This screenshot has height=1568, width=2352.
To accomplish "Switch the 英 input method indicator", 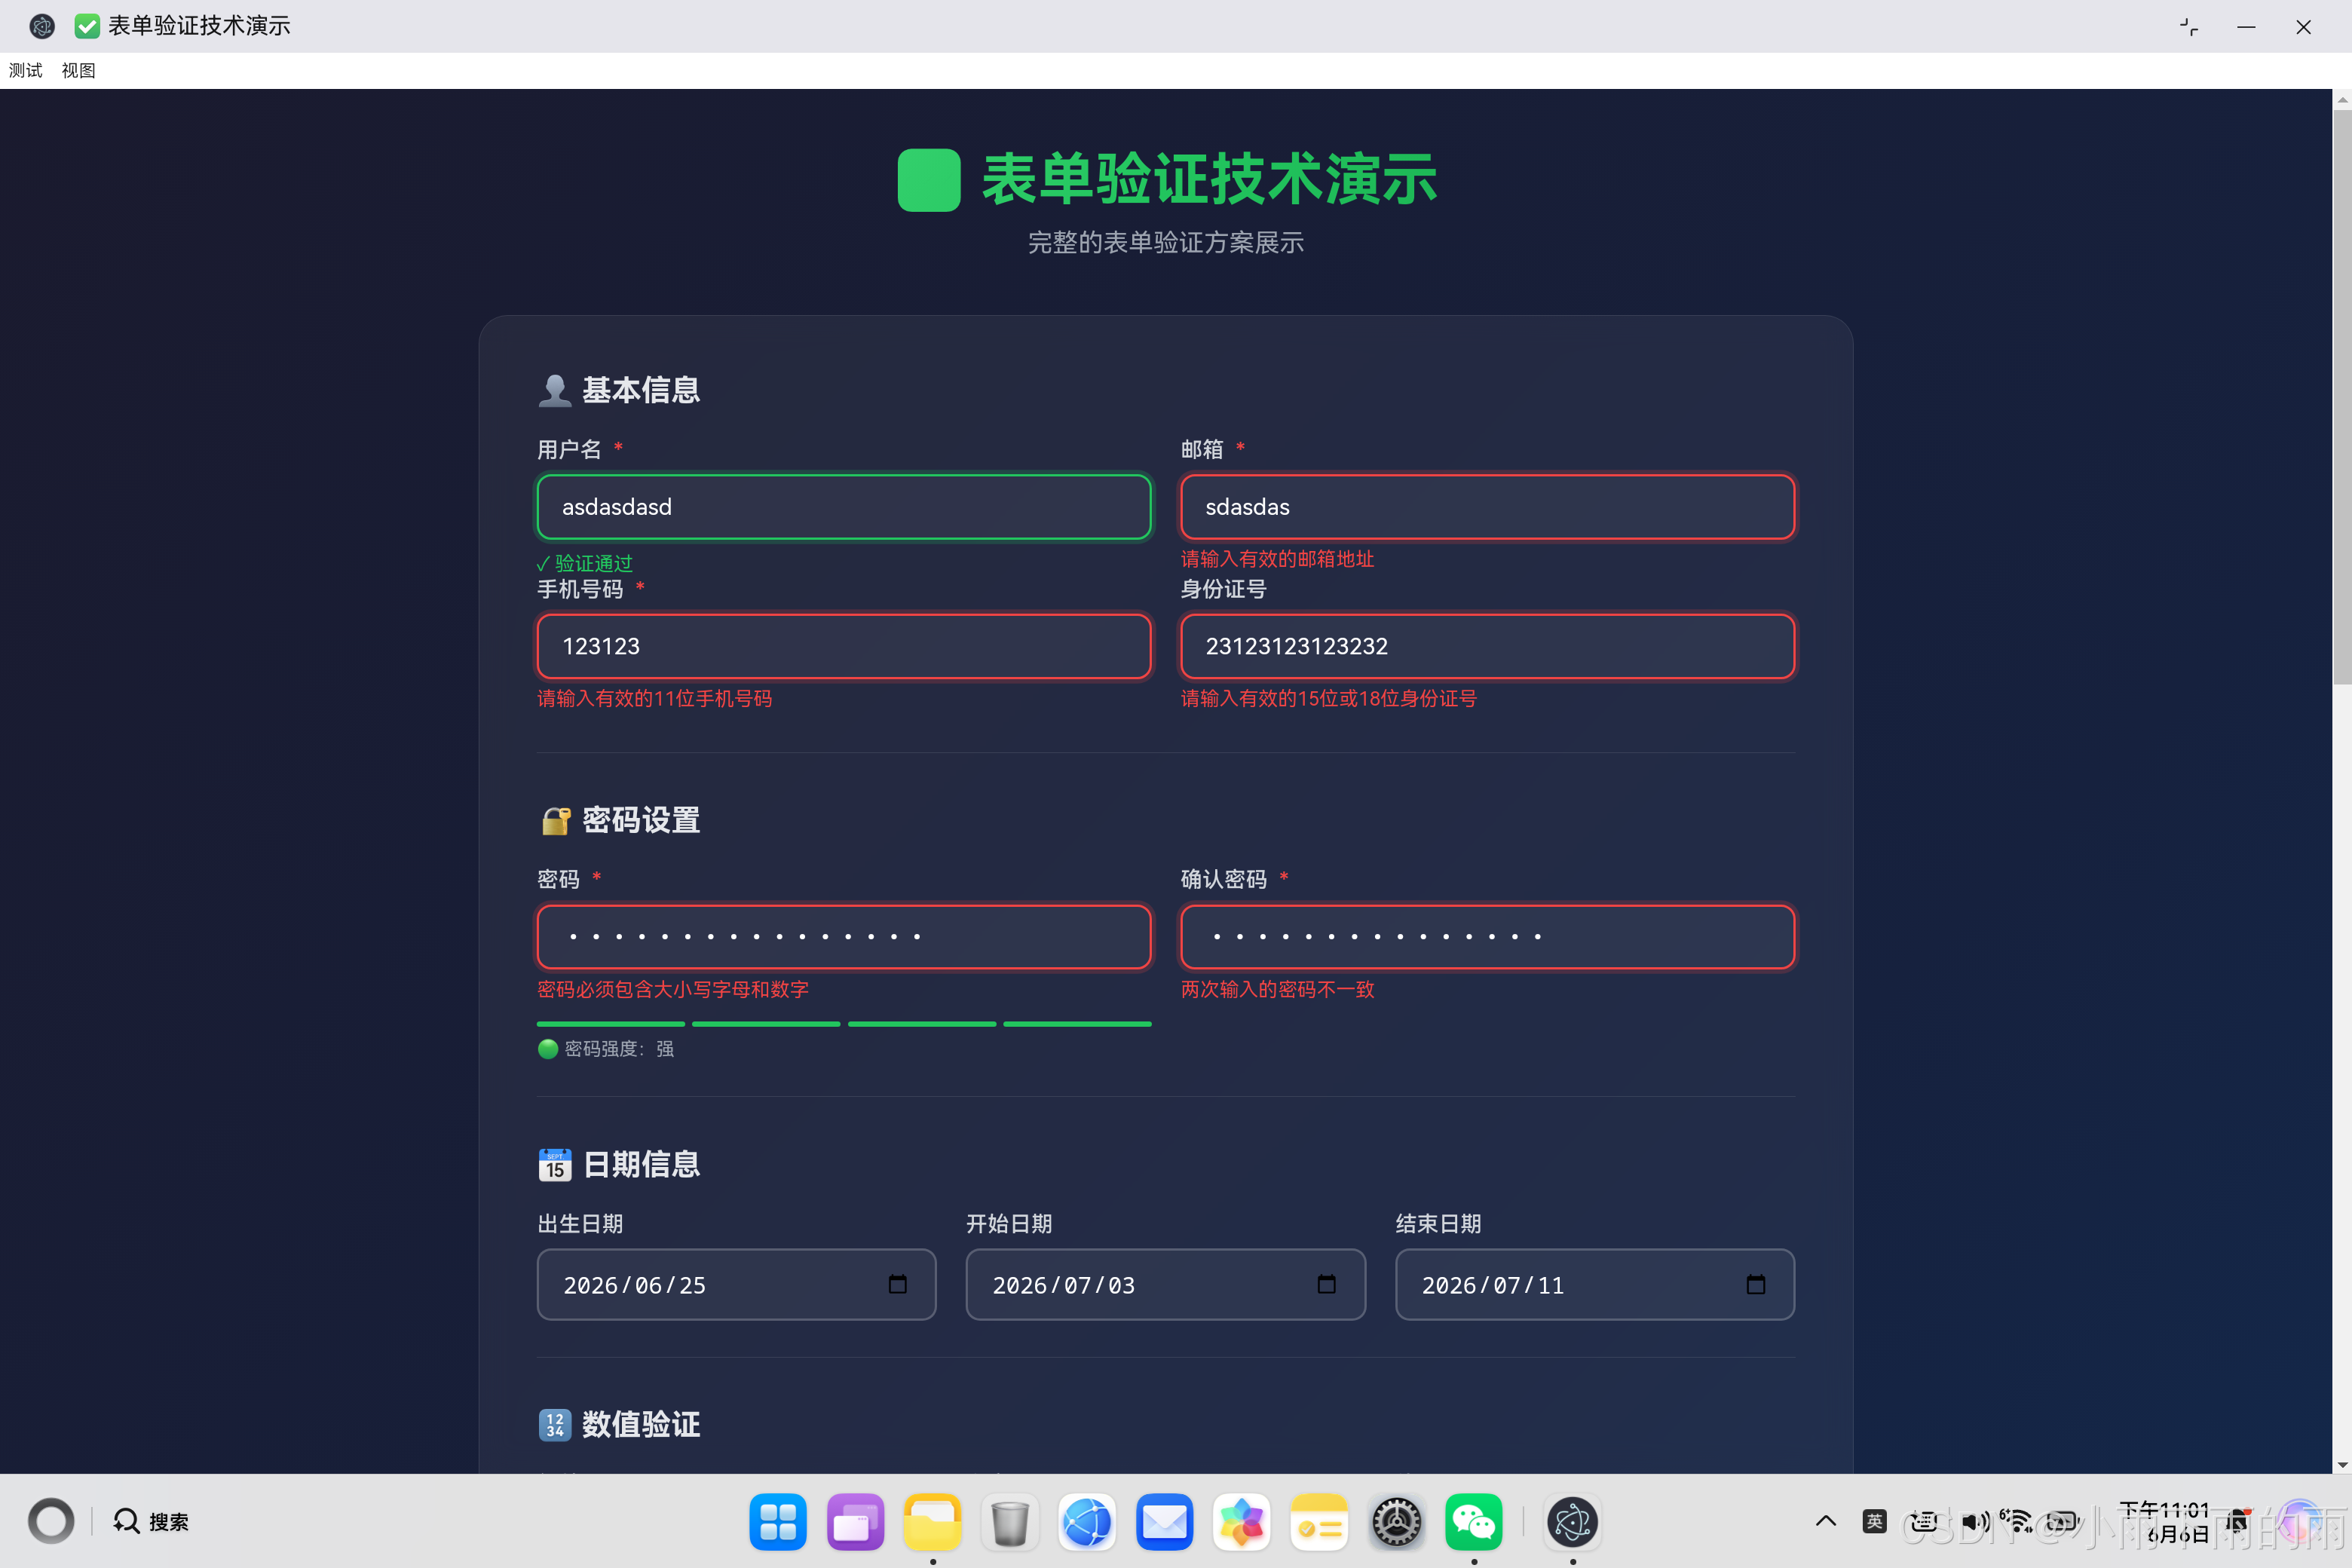I will tap(1875, 1521).
